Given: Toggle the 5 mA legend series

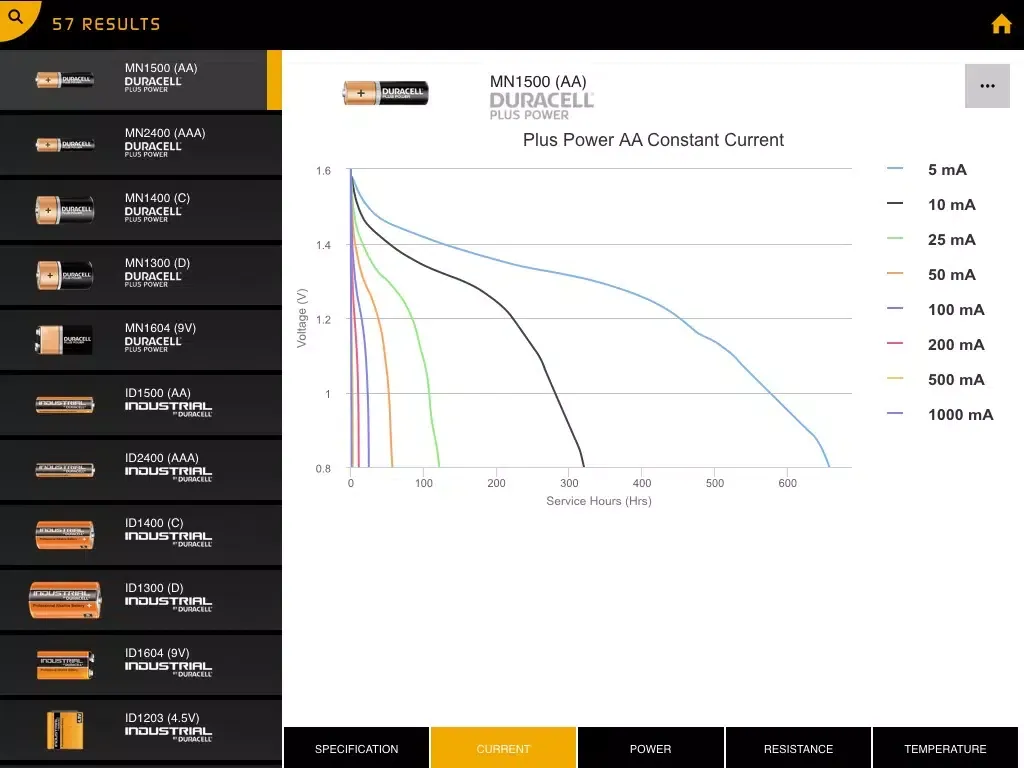Looking at the screenshot, I should [x=927, y=169].
